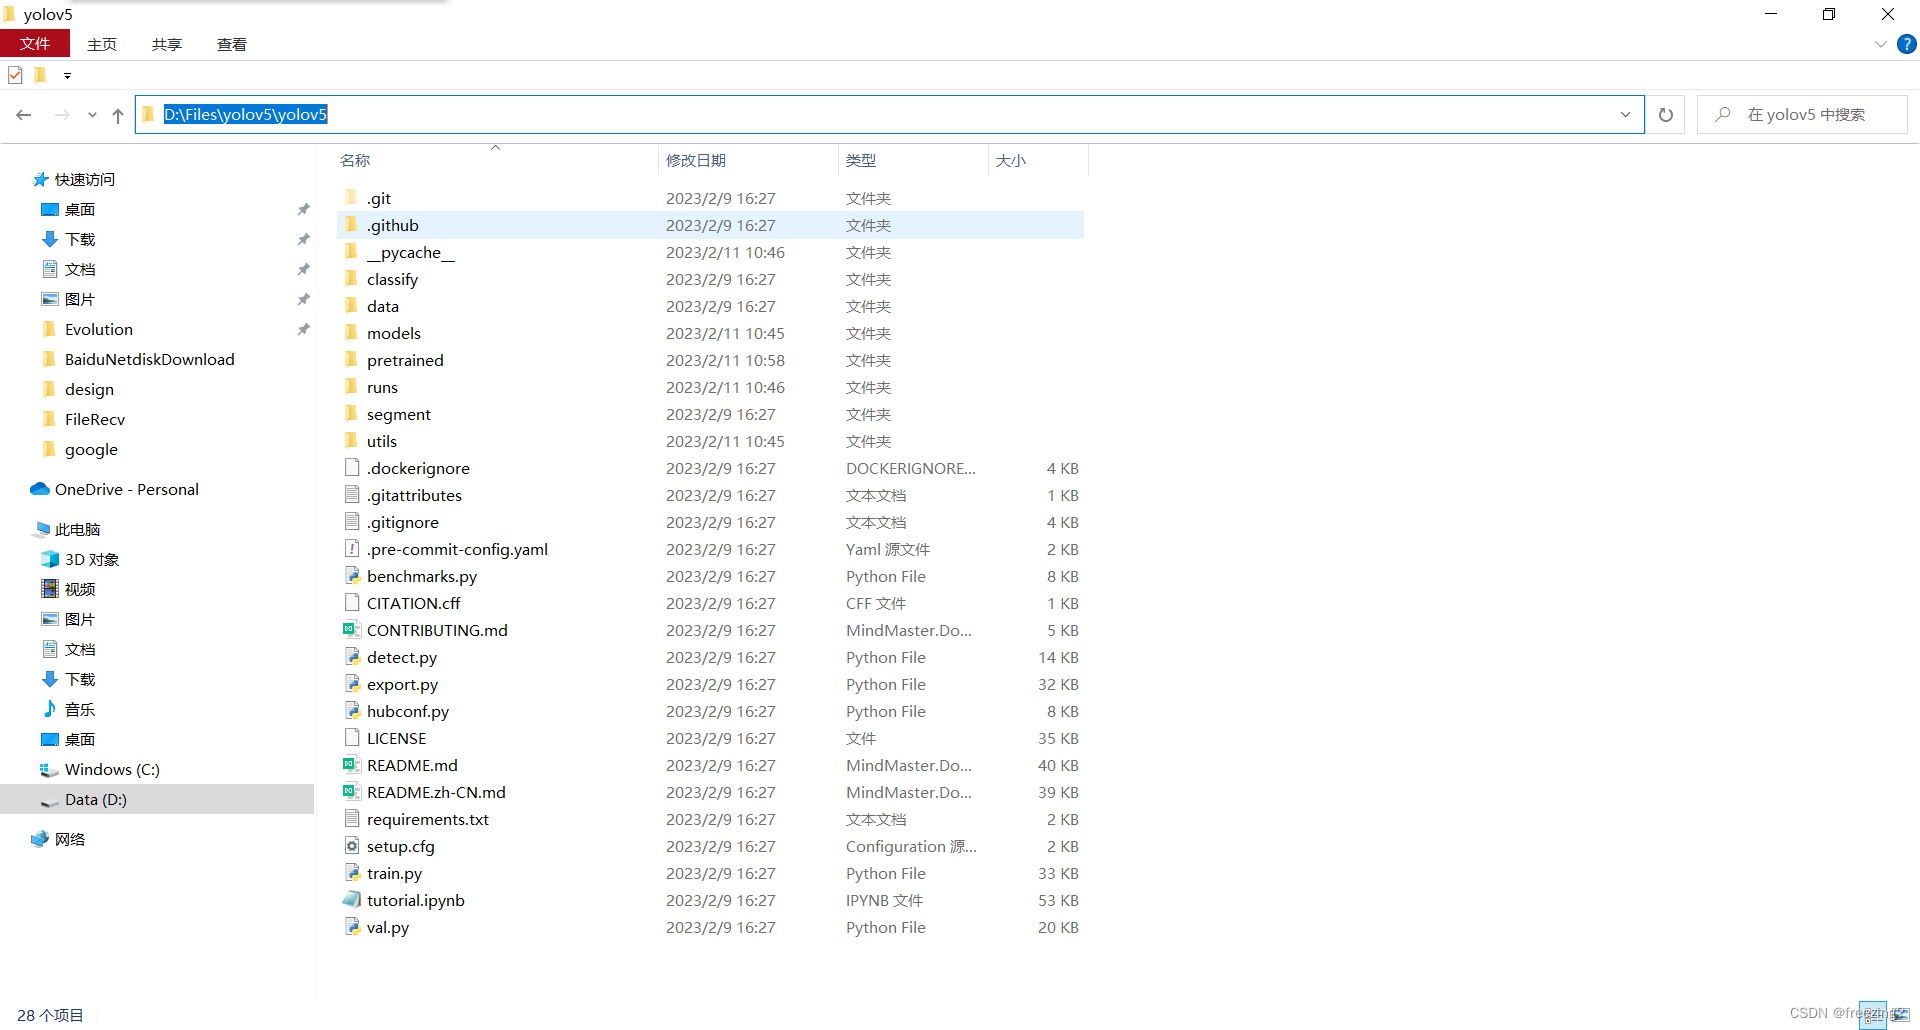Open 视频 under This PC

(80, 590)
